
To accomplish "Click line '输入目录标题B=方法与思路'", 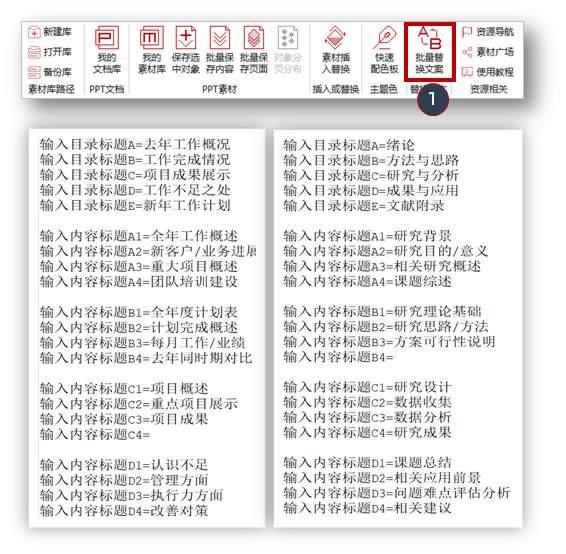I will pyautogui.click(x=371, y=160).
